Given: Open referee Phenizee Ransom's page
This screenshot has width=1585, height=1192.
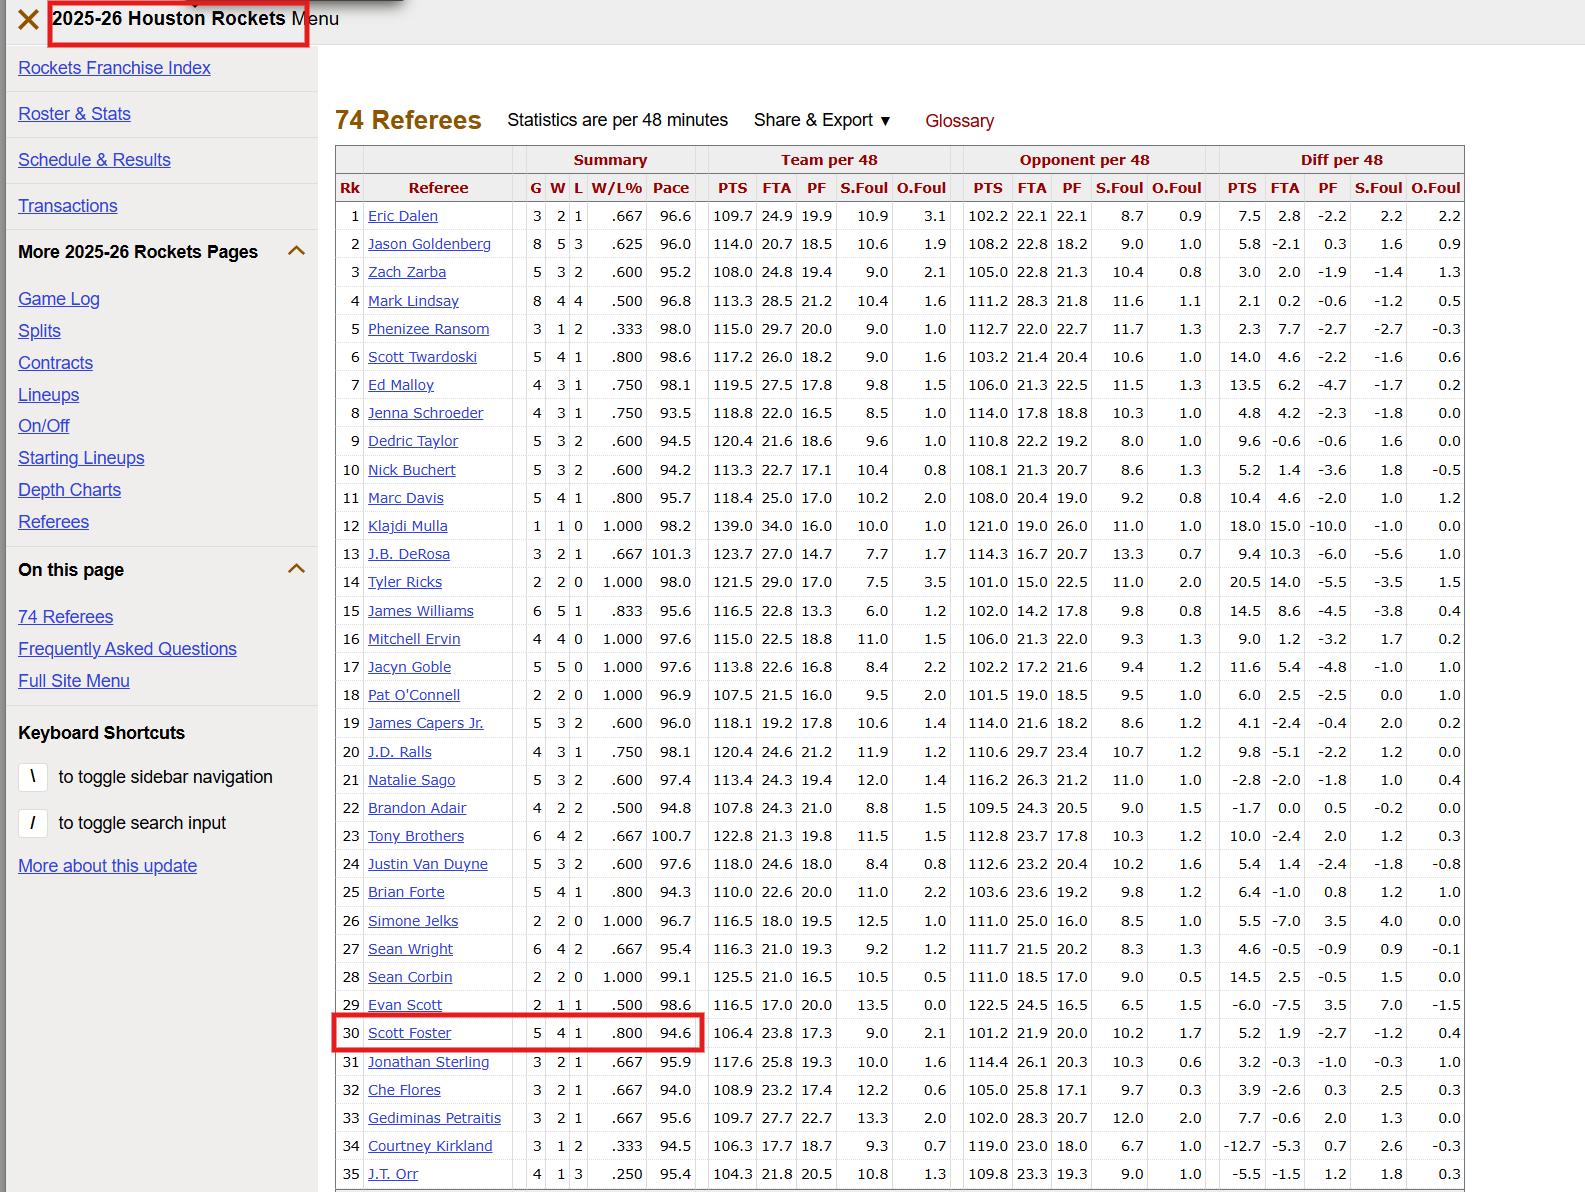Looking at the screenshot, I should tap(428, 329).
